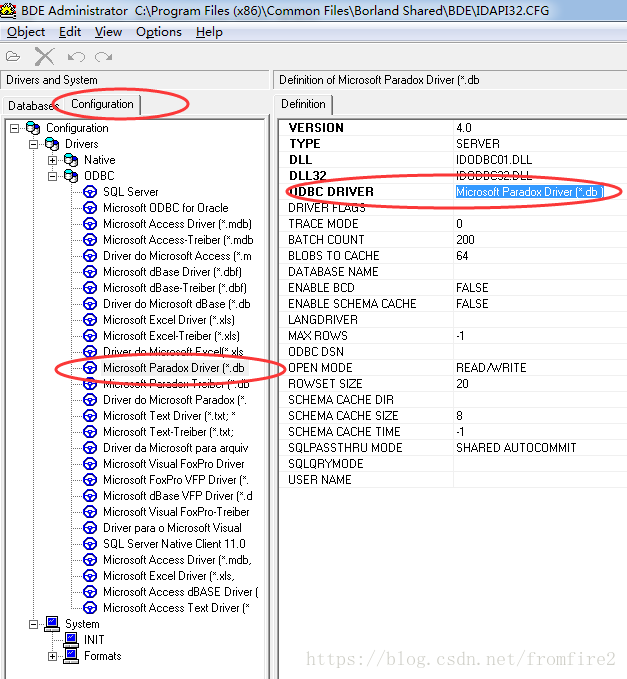Select Microsoft FoxPro VFP Driver entry

[175, 480]
